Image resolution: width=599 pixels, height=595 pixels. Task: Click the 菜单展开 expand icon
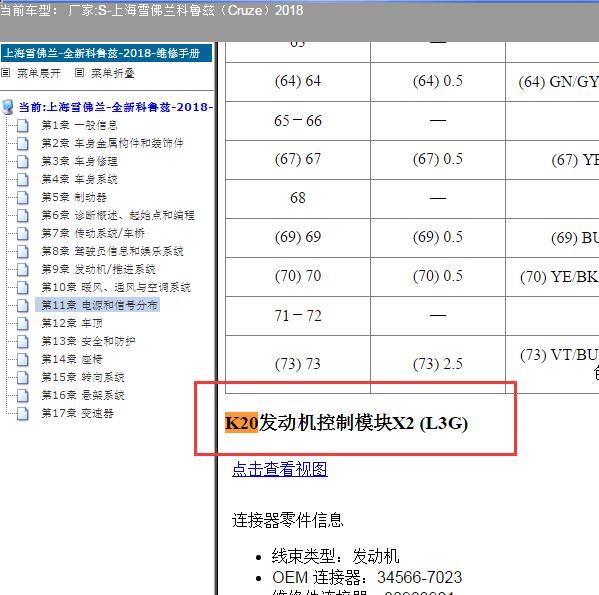[5, 73]
